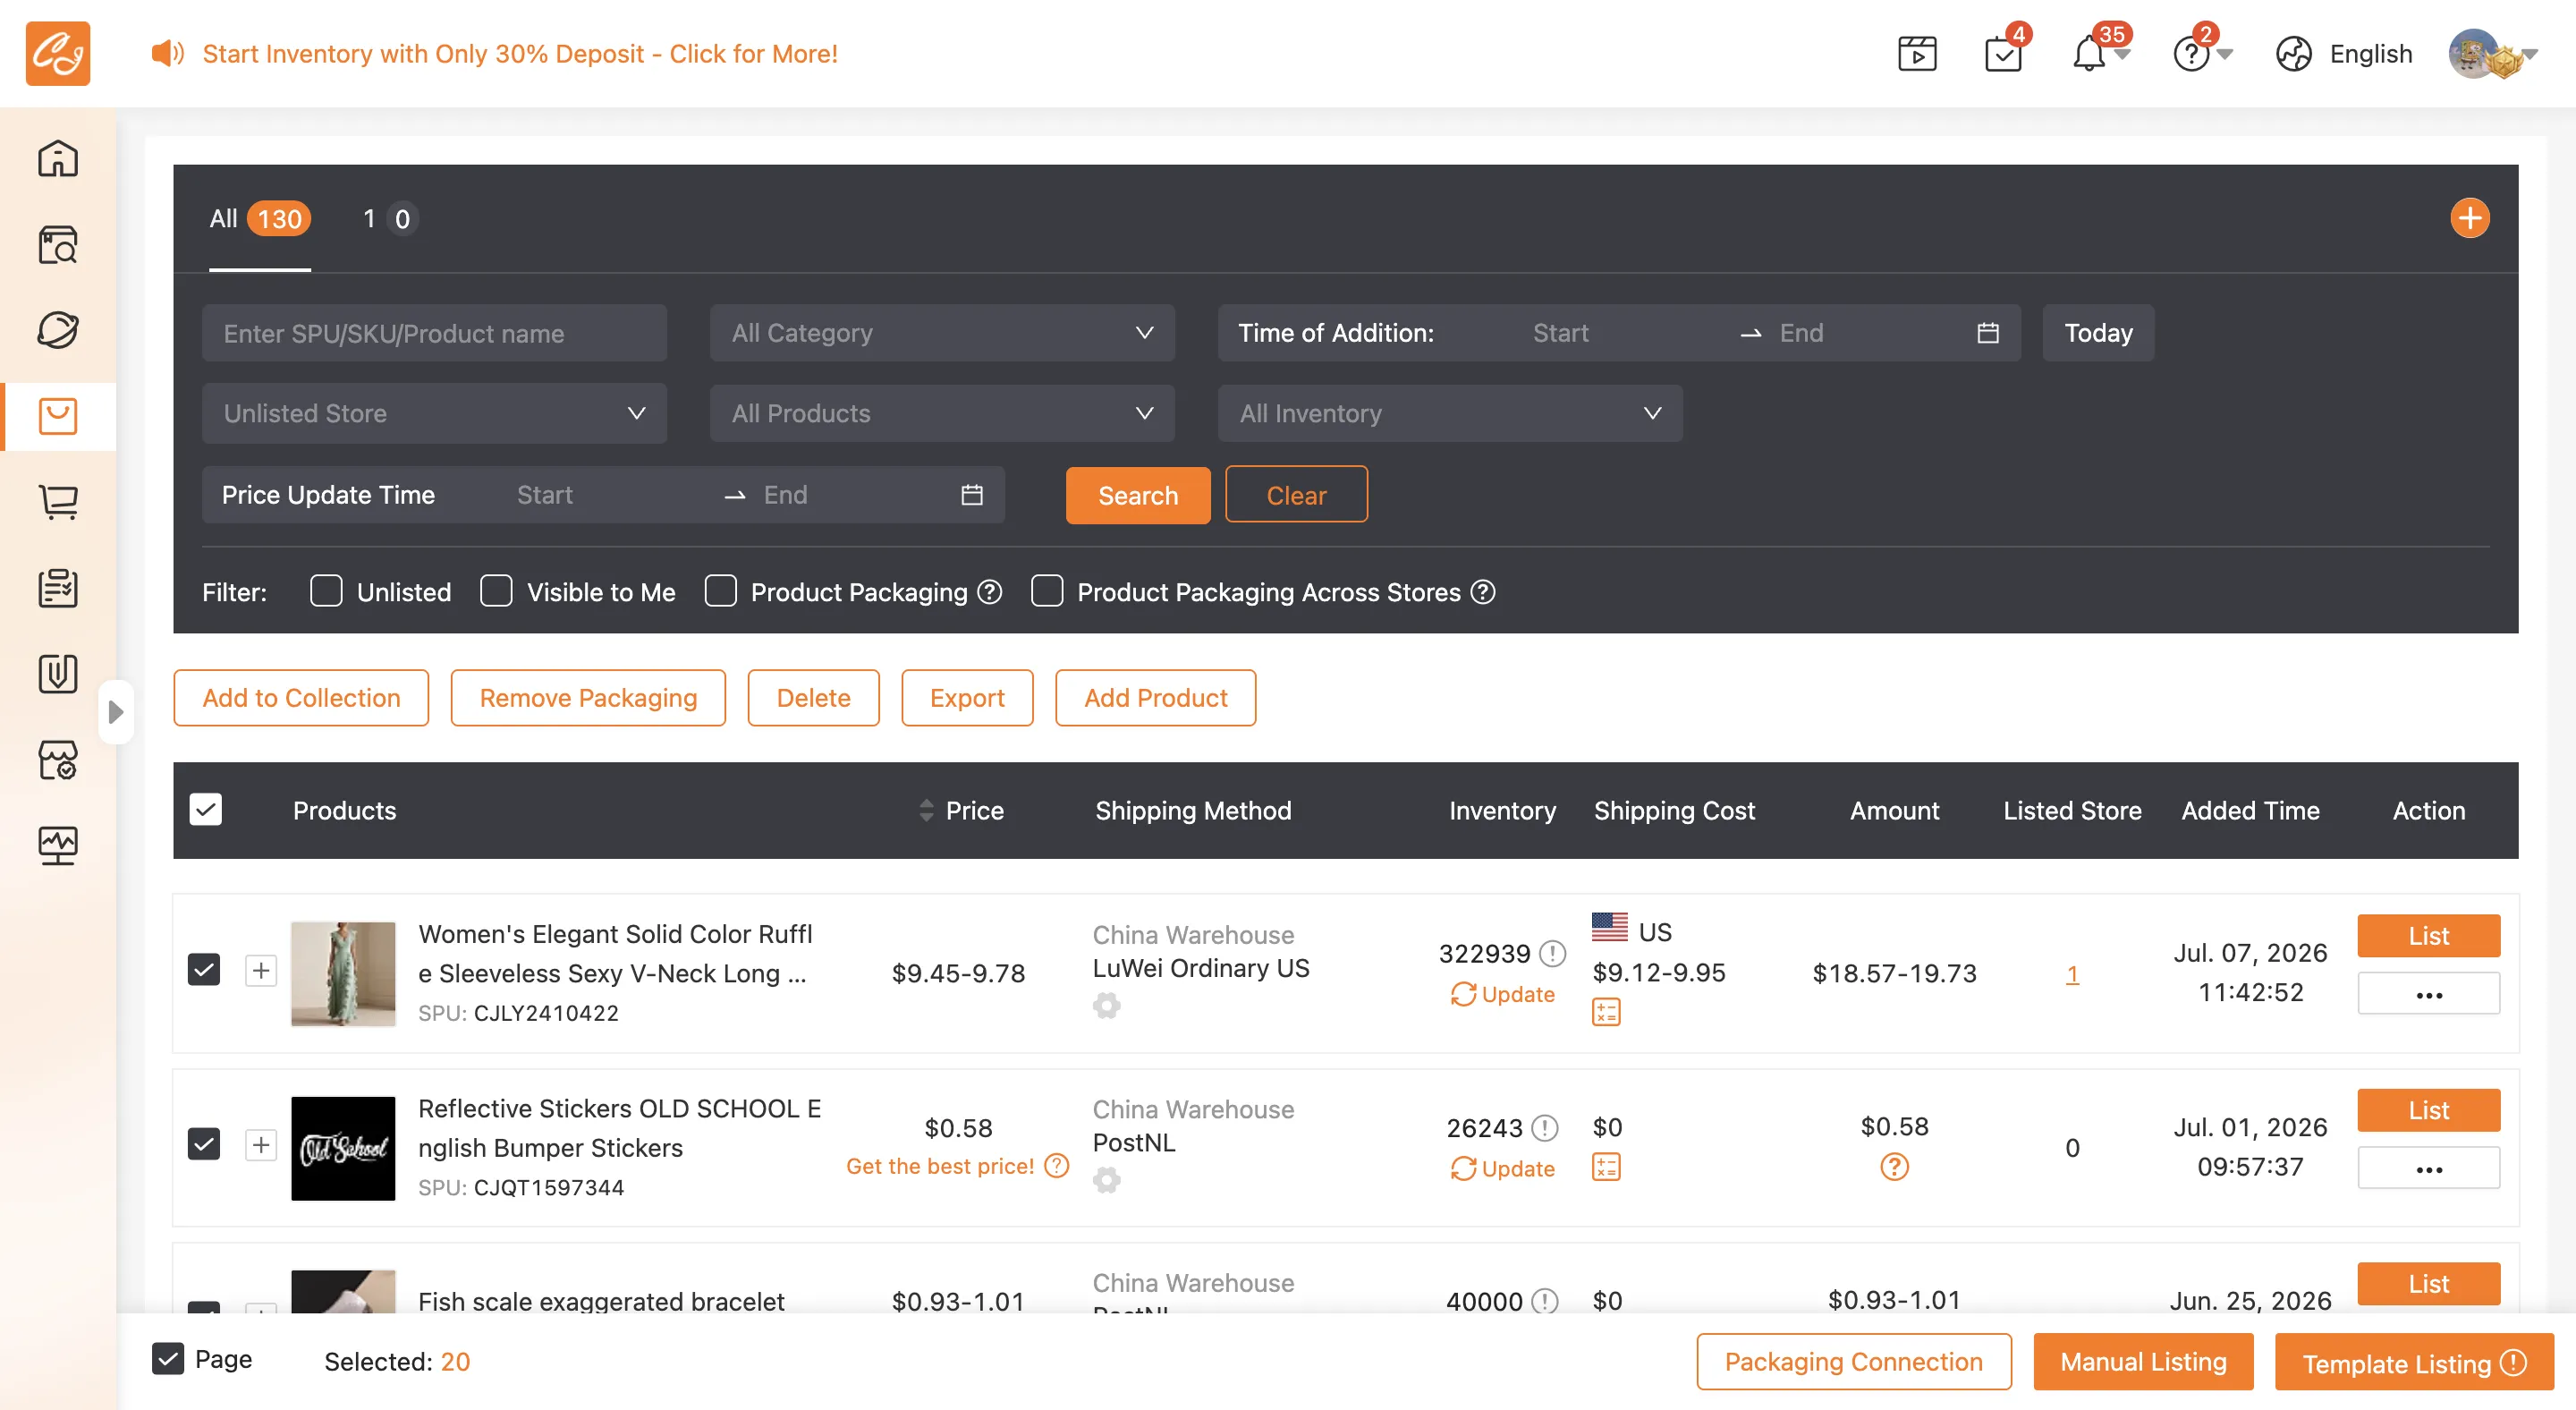
Task: Open the cart sidebar icon
Action: (x=57, y=502)
